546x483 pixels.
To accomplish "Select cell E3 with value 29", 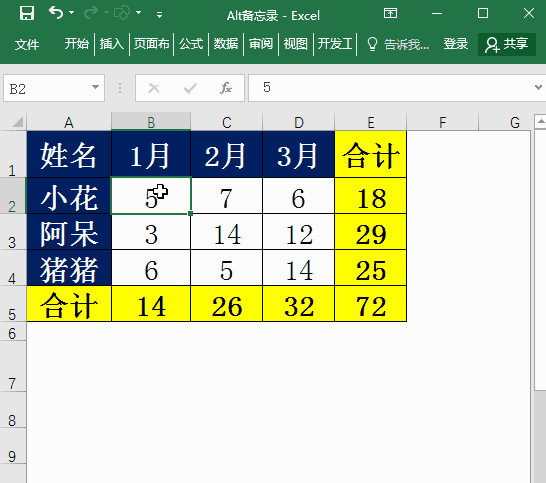I will (x=370, y=232).
